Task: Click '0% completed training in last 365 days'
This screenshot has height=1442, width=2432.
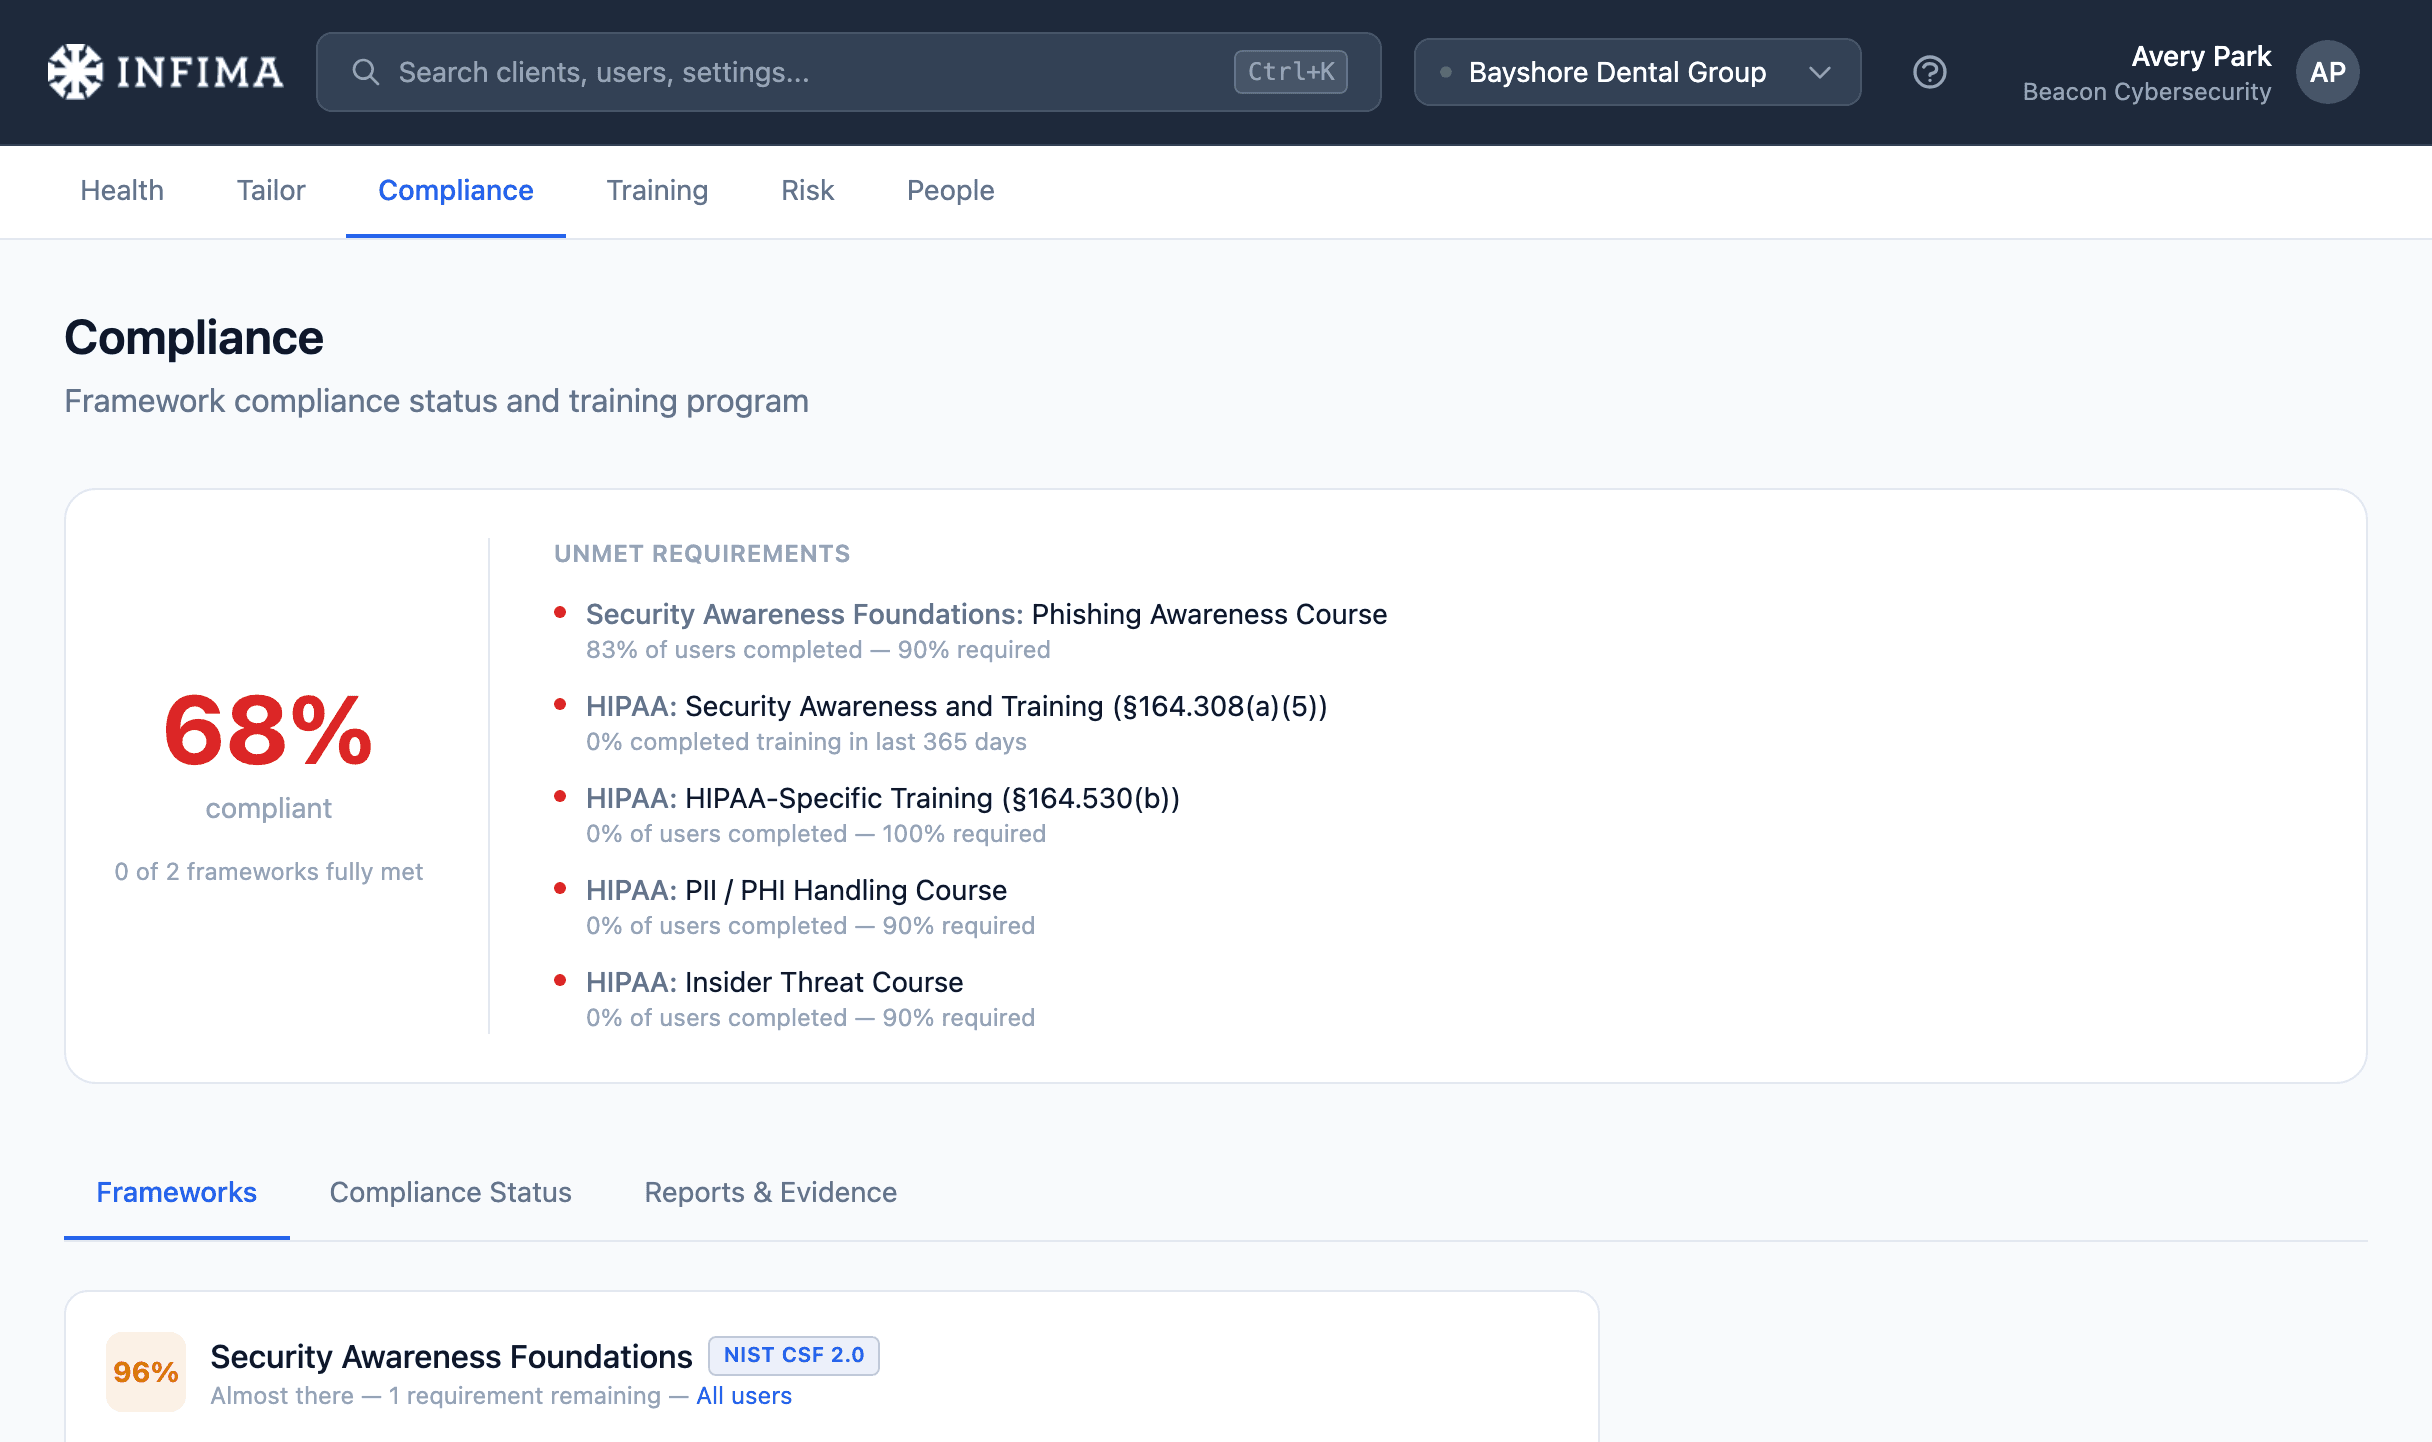Action: (806, 741)
